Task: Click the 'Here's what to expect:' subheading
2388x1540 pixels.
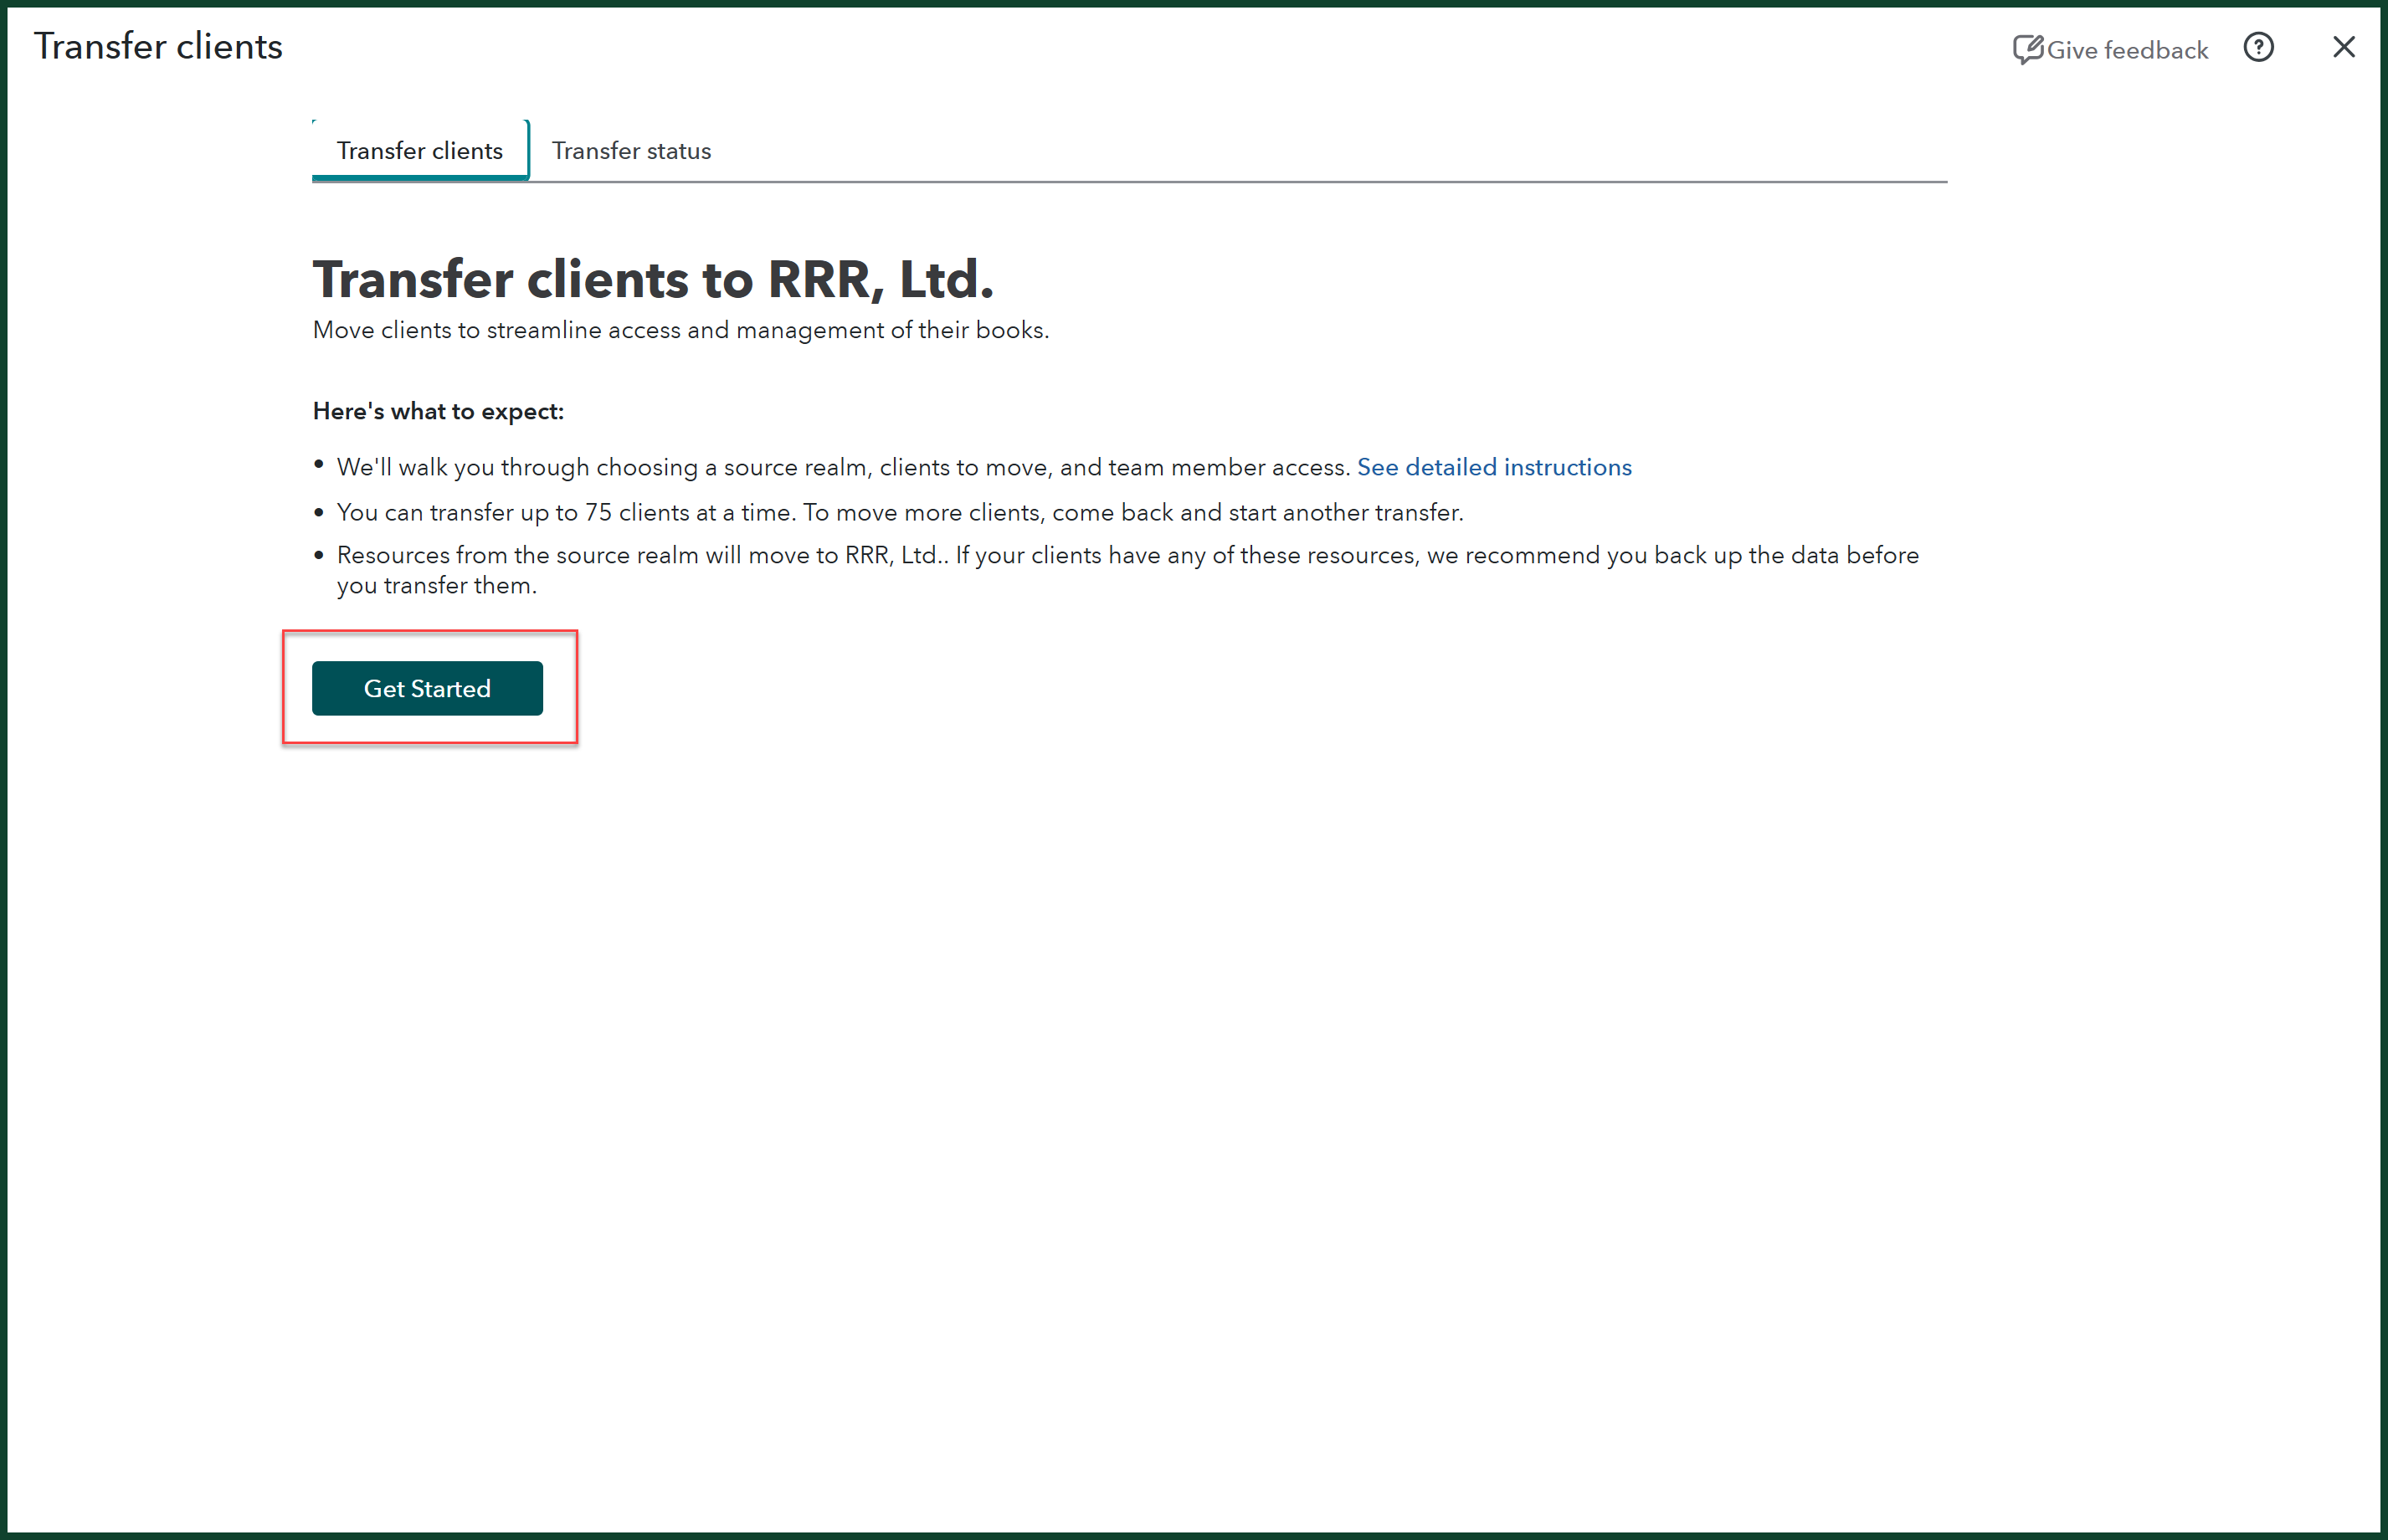Action: point(438,411)
